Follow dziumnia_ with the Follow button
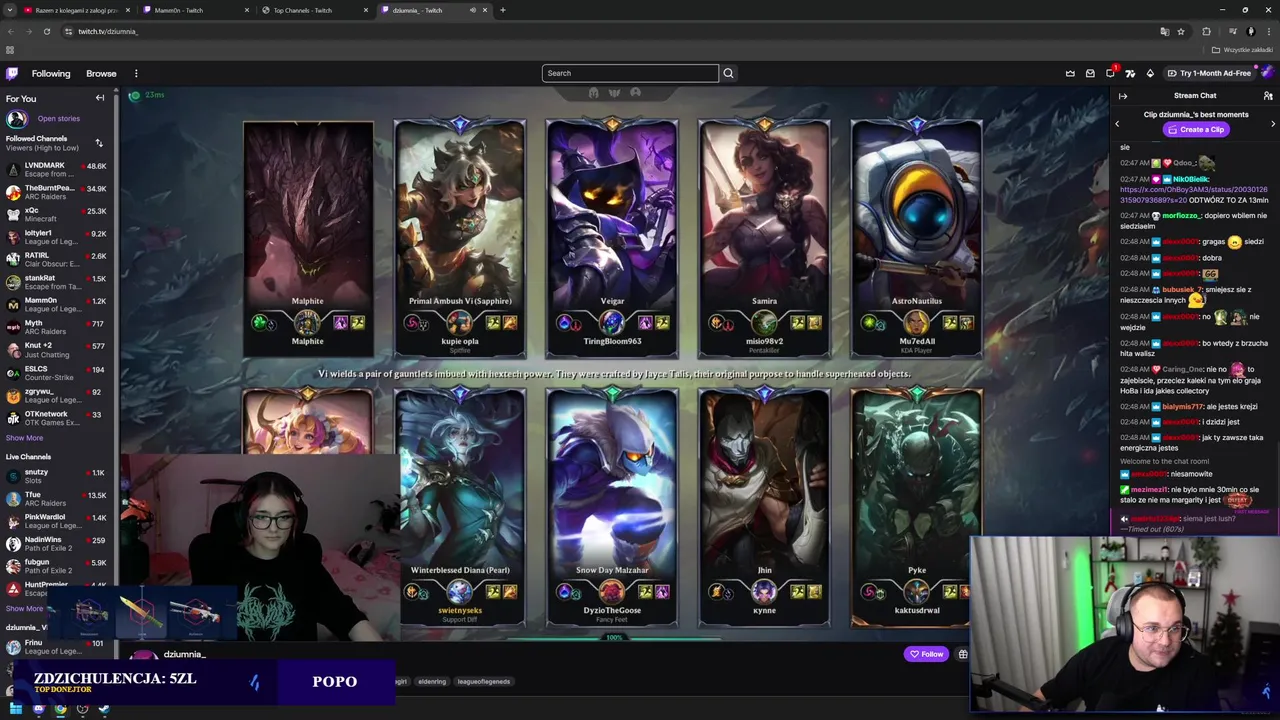Image resolution: width=1280 pixels, height=720 pixels. pos(926,654)
